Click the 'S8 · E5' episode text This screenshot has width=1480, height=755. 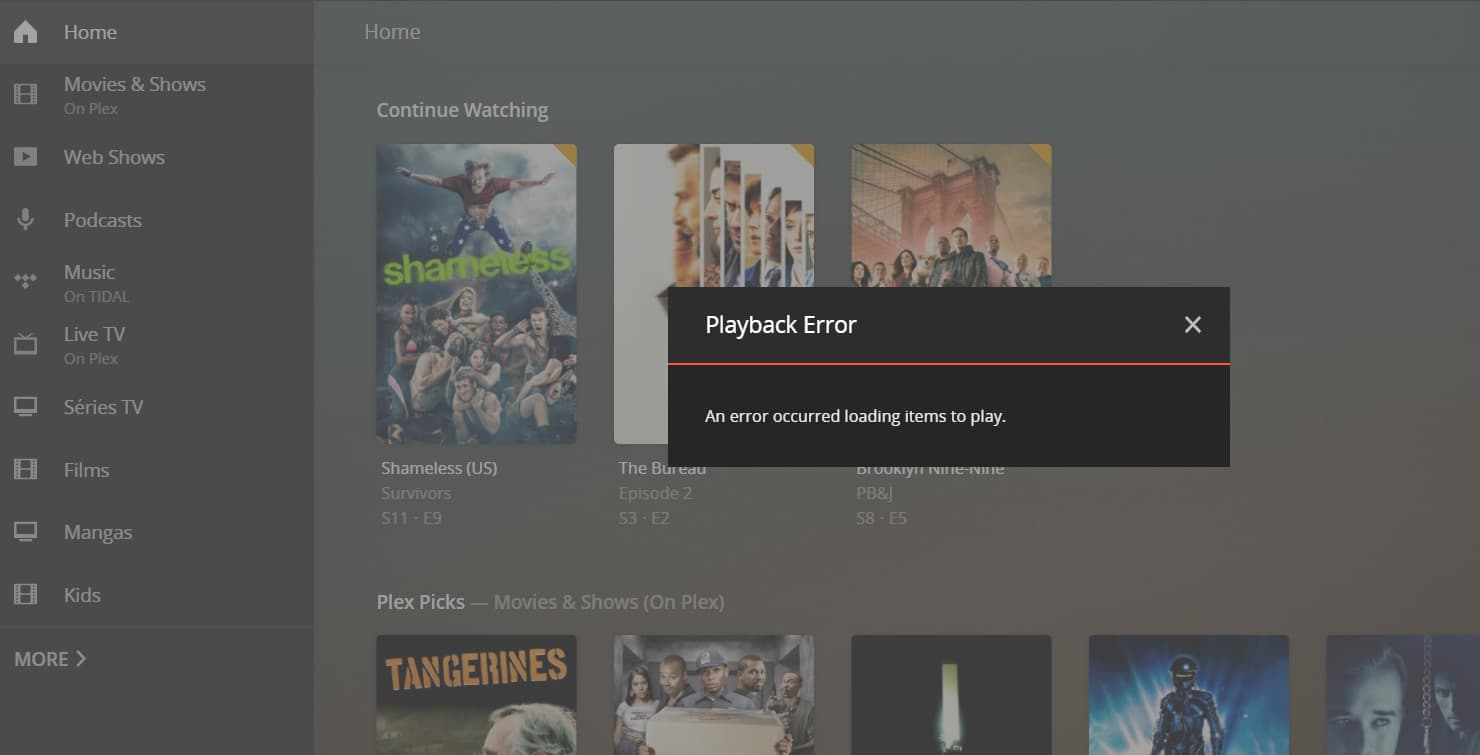click(881, 518)
